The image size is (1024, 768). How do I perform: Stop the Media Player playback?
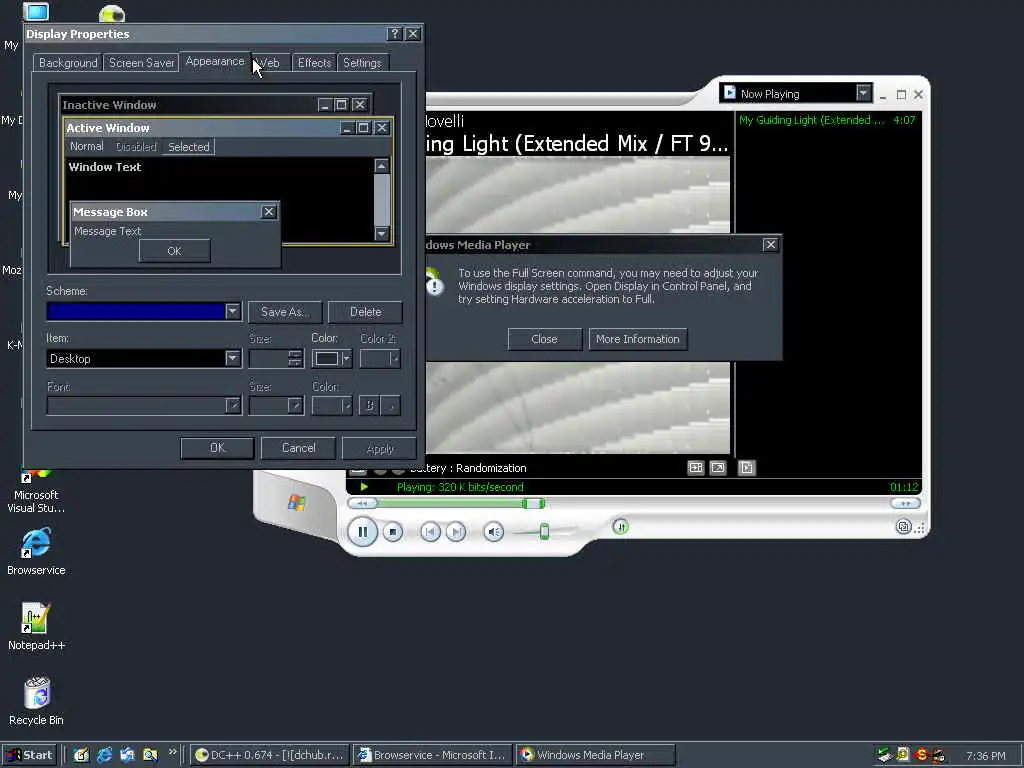(392, 532)
